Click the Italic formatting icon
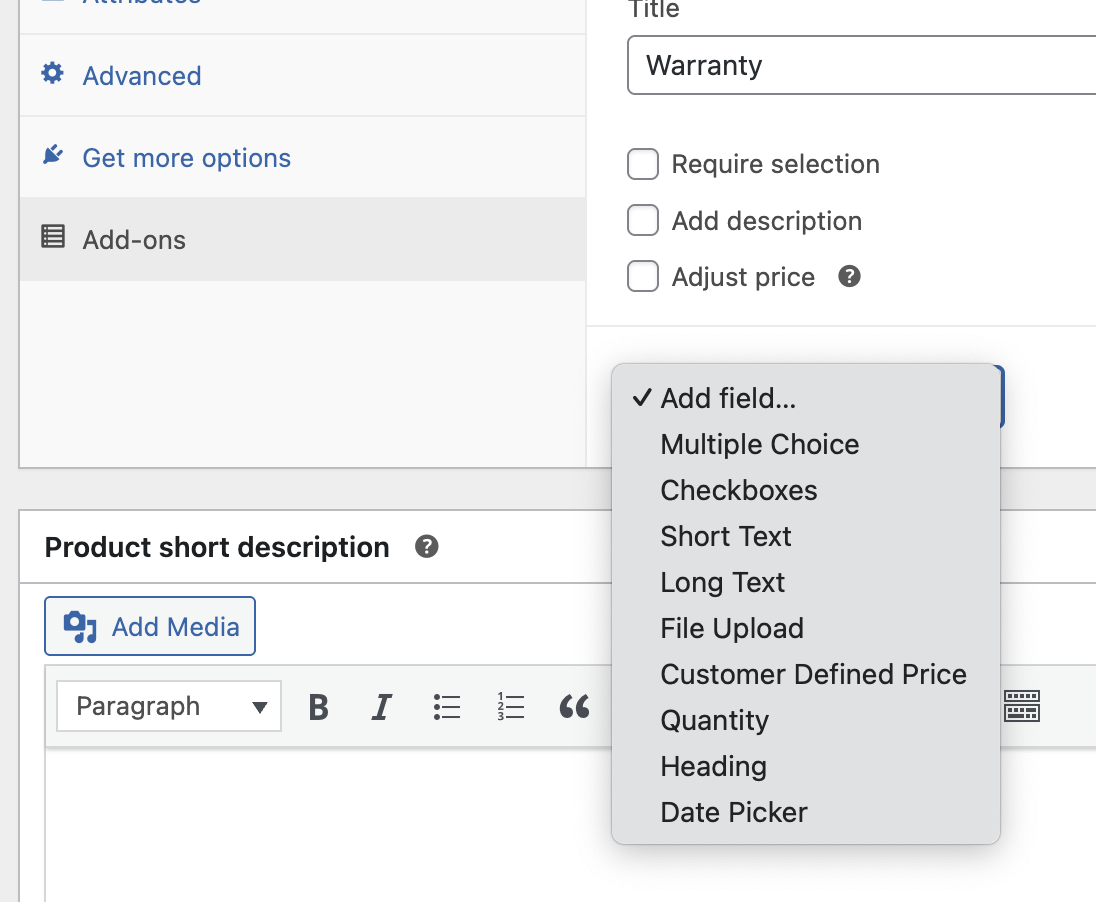 point(381,707)
